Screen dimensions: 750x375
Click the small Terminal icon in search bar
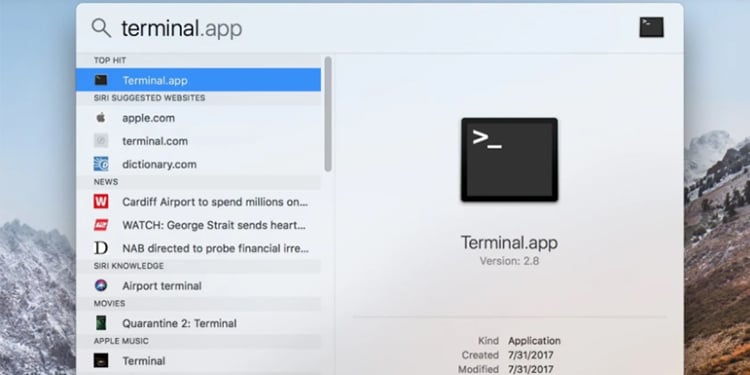pyautogui.click(x=651, y=27)
